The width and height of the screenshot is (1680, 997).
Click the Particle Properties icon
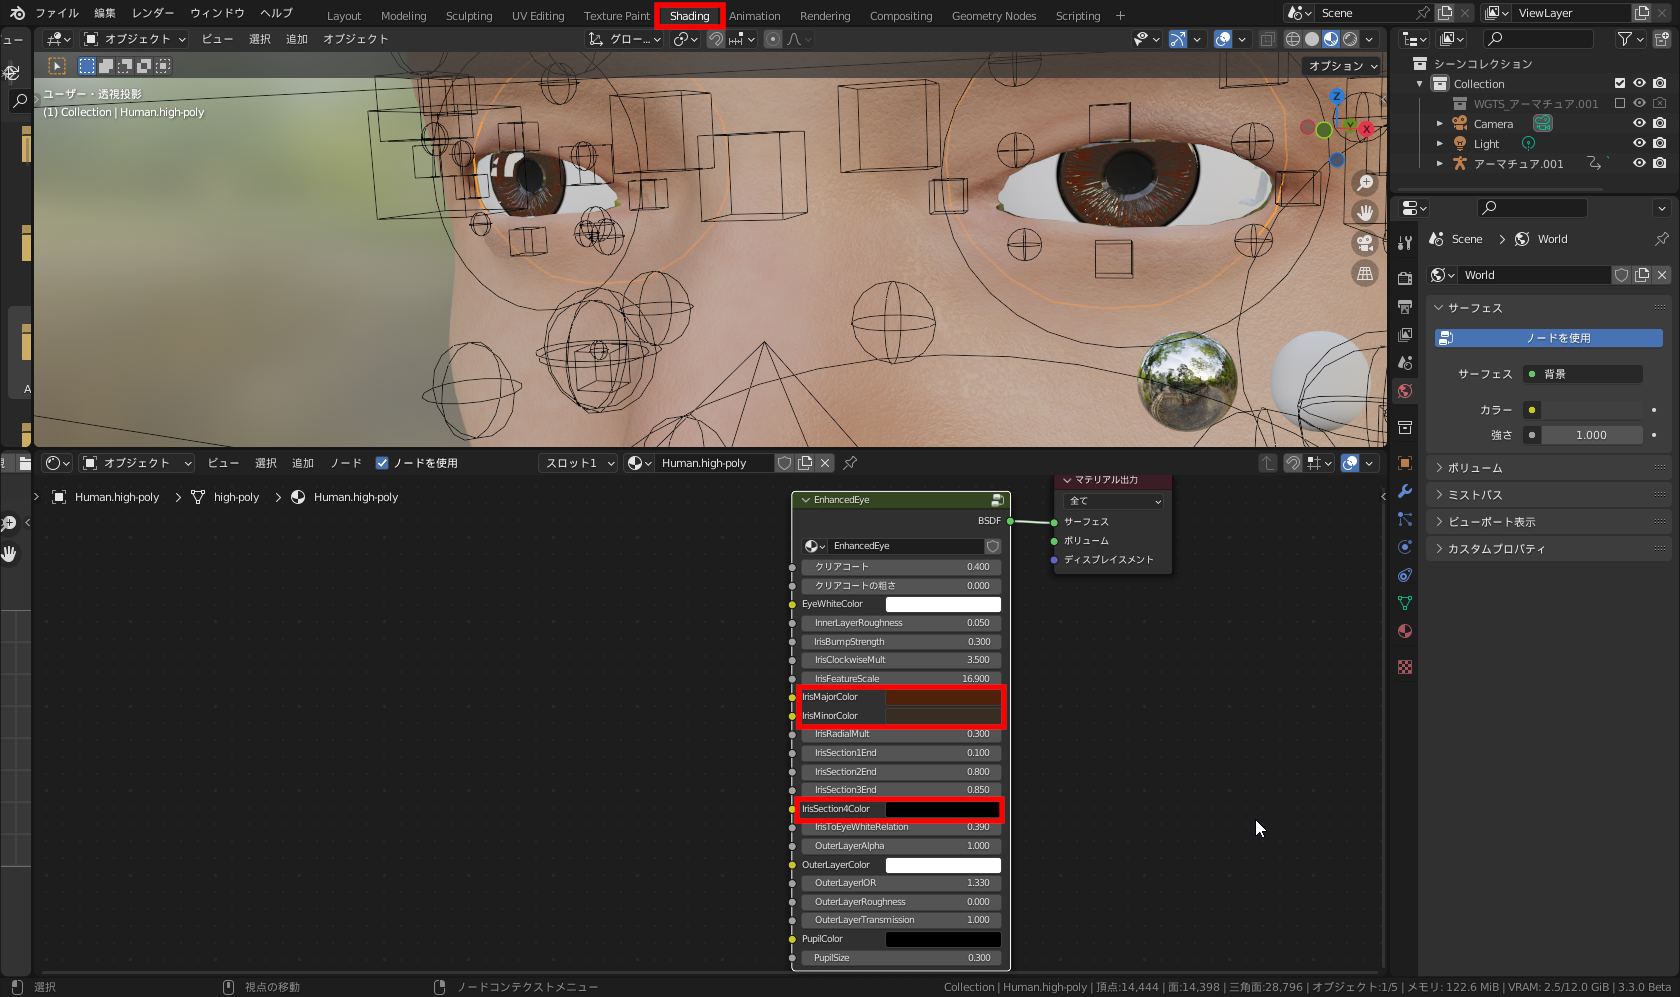1404,519
